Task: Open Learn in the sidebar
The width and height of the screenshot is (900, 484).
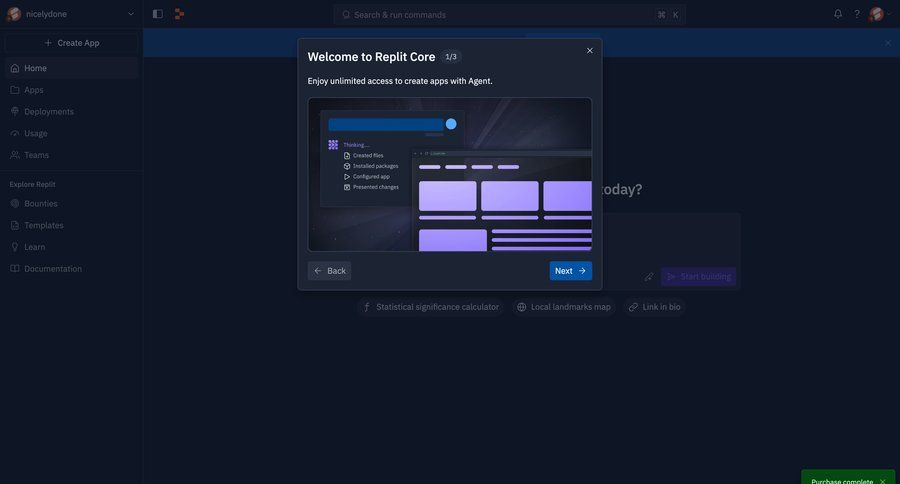Action: (x=72, y=247)
